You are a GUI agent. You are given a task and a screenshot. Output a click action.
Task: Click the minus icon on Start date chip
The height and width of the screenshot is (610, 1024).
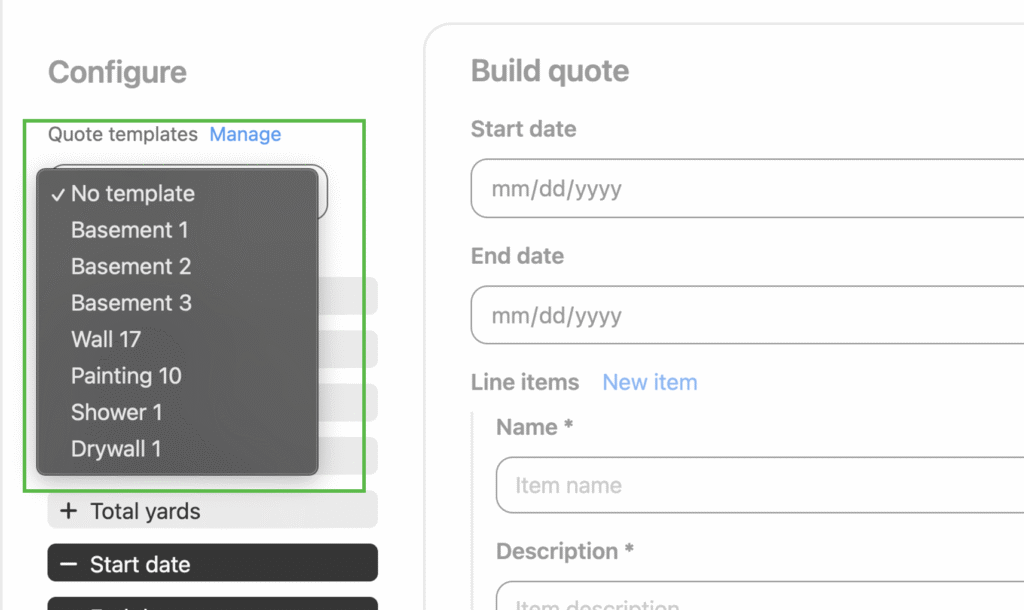[68, 564]
